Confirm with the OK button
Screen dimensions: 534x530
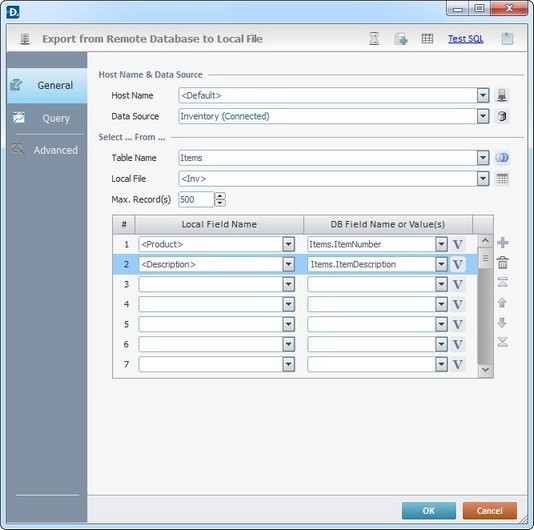pos(428,511)
